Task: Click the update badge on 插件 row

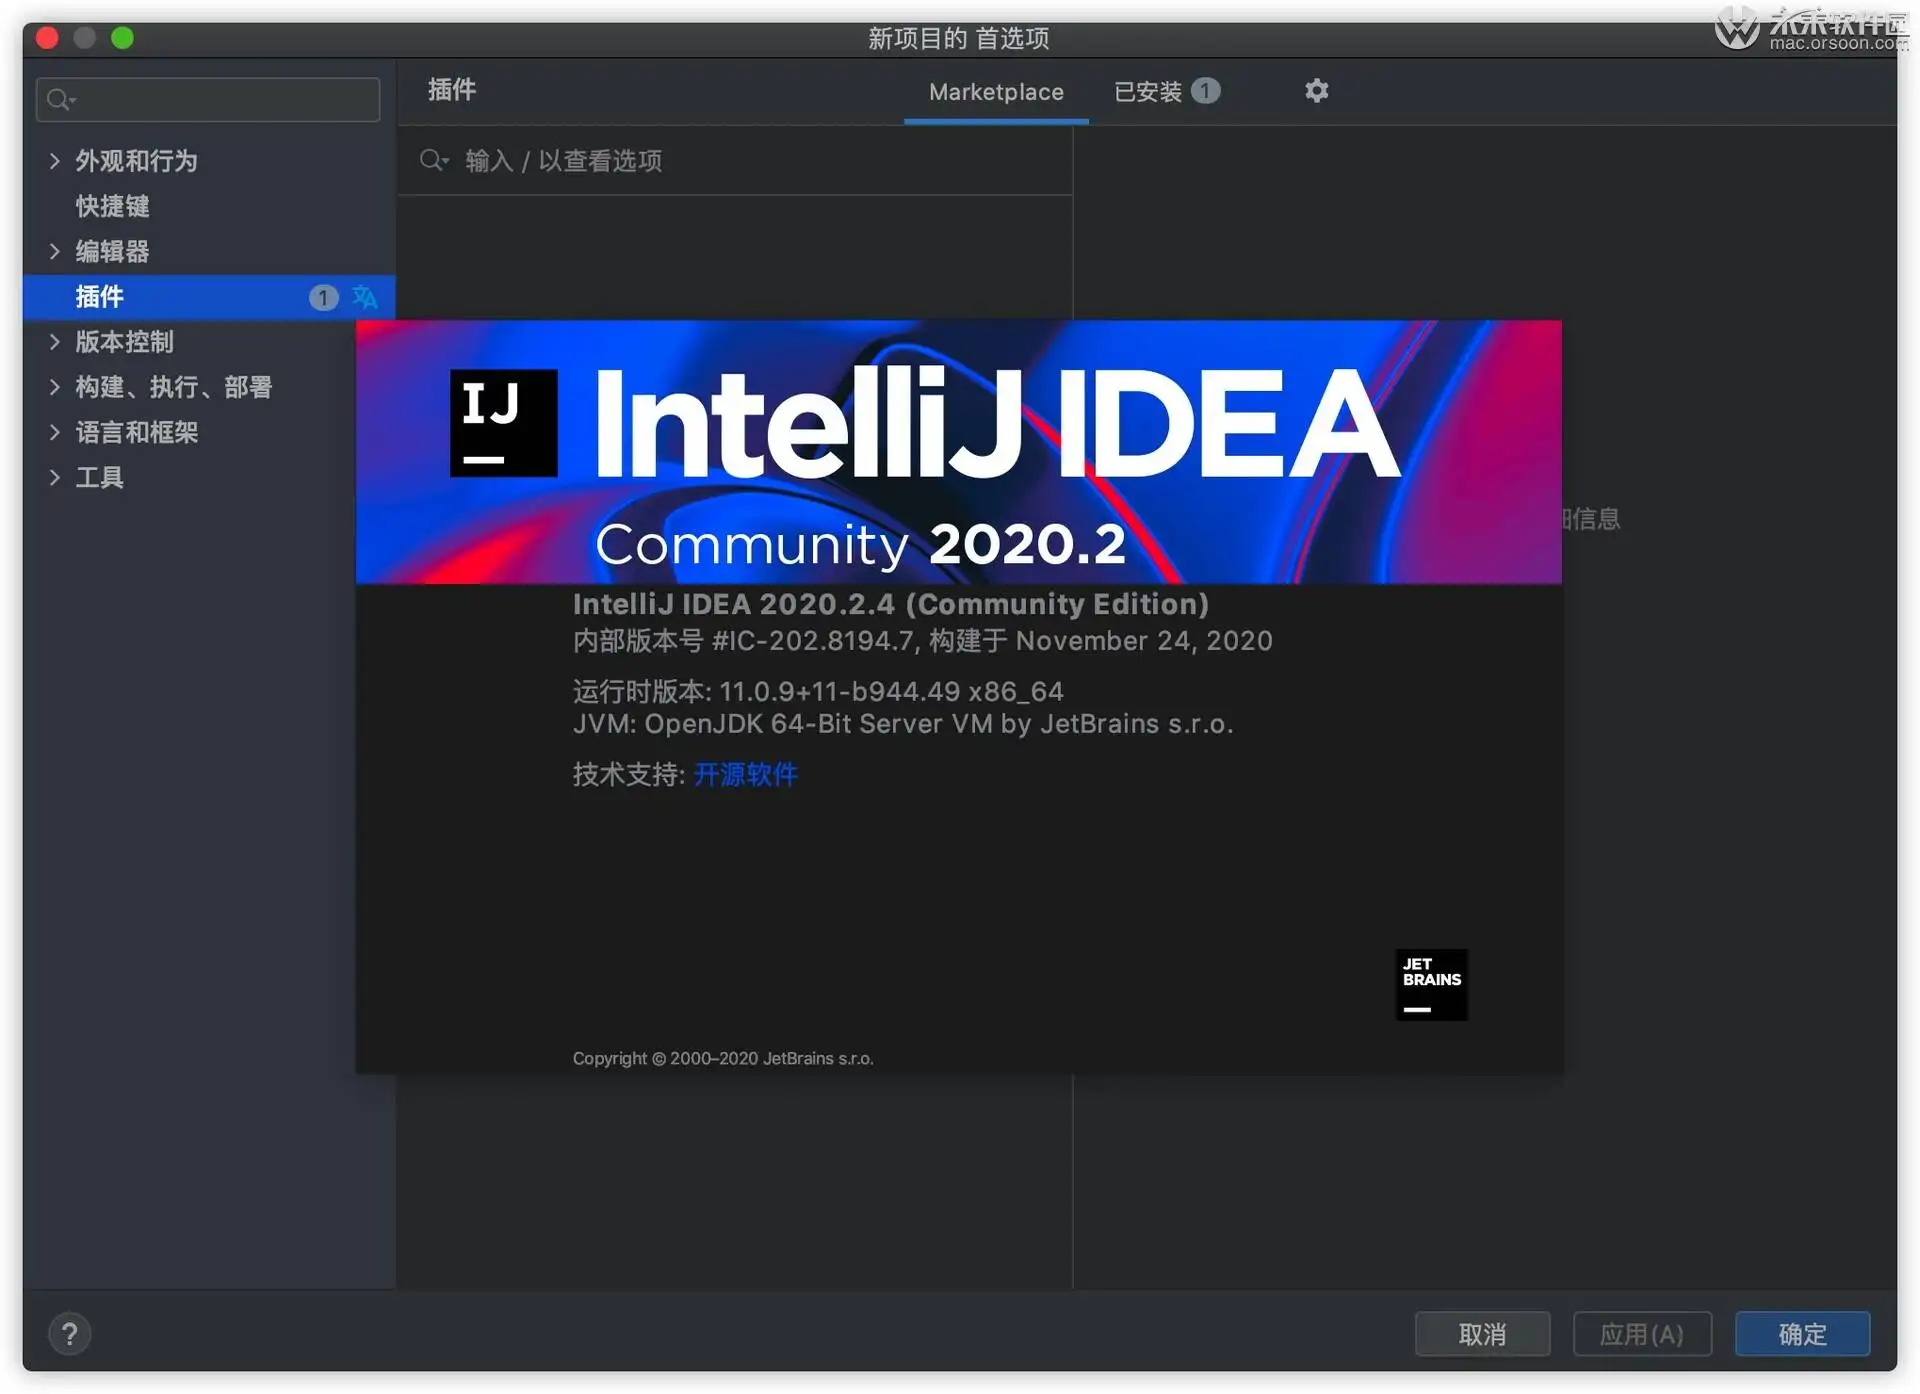Action: coord(323,297)
